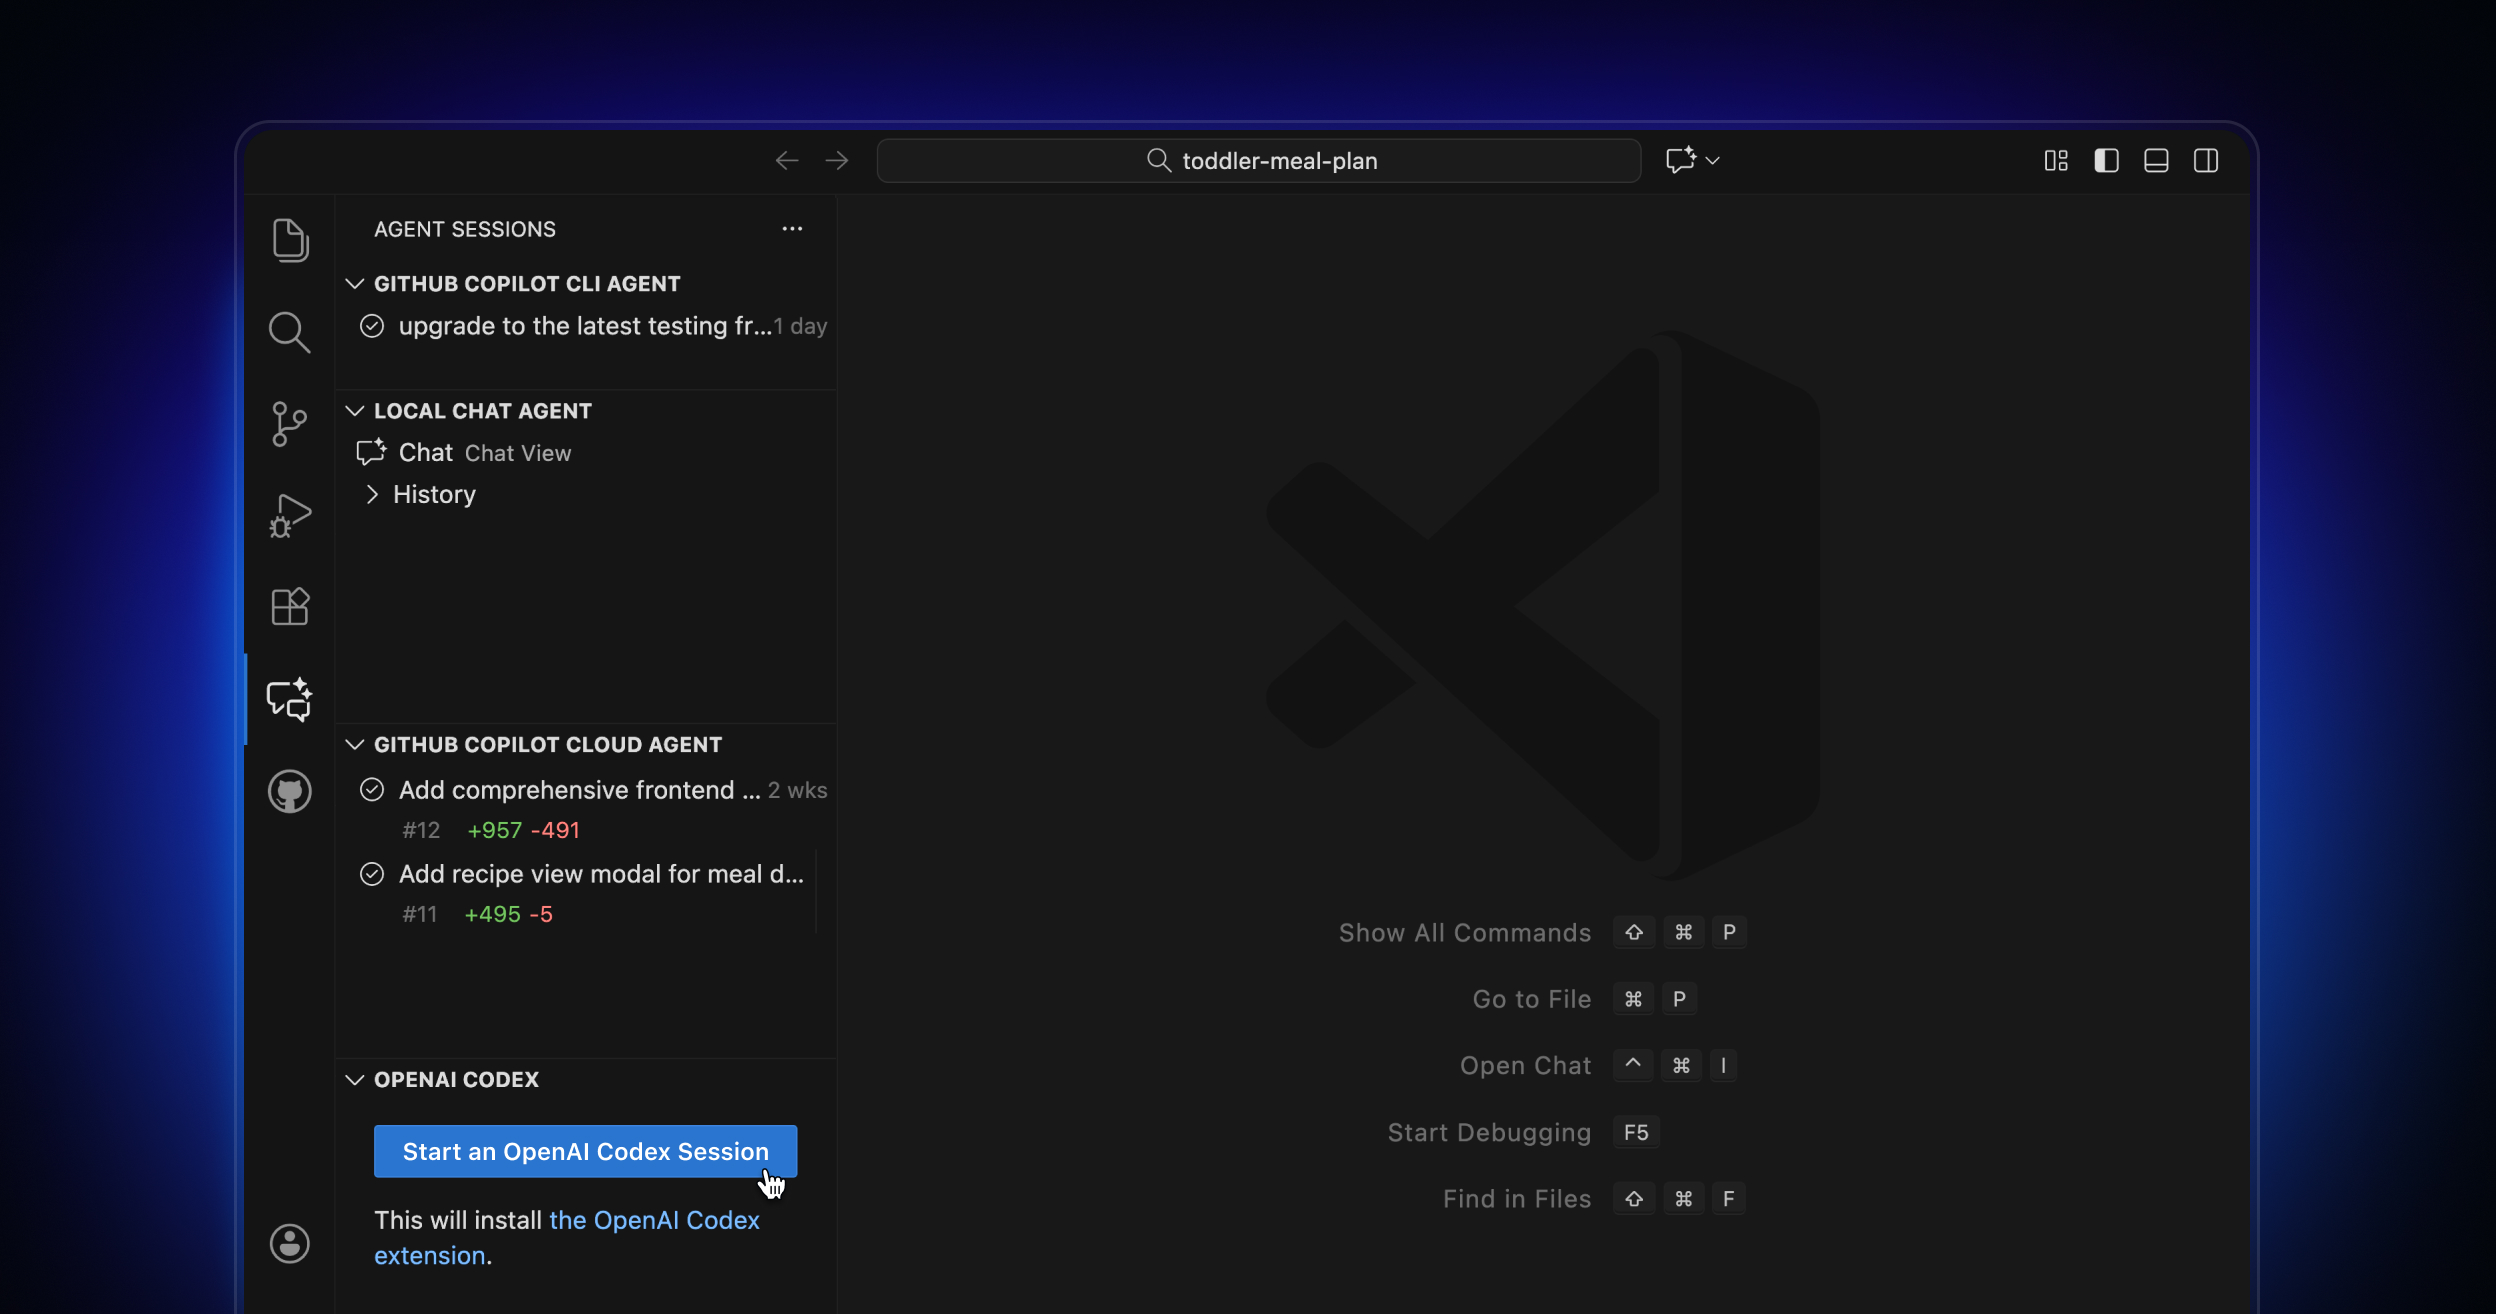Start an OpenAI Codex Session
Image resolution: width=2496 pixels, height=1314 pixels.
pos(585,1151)
